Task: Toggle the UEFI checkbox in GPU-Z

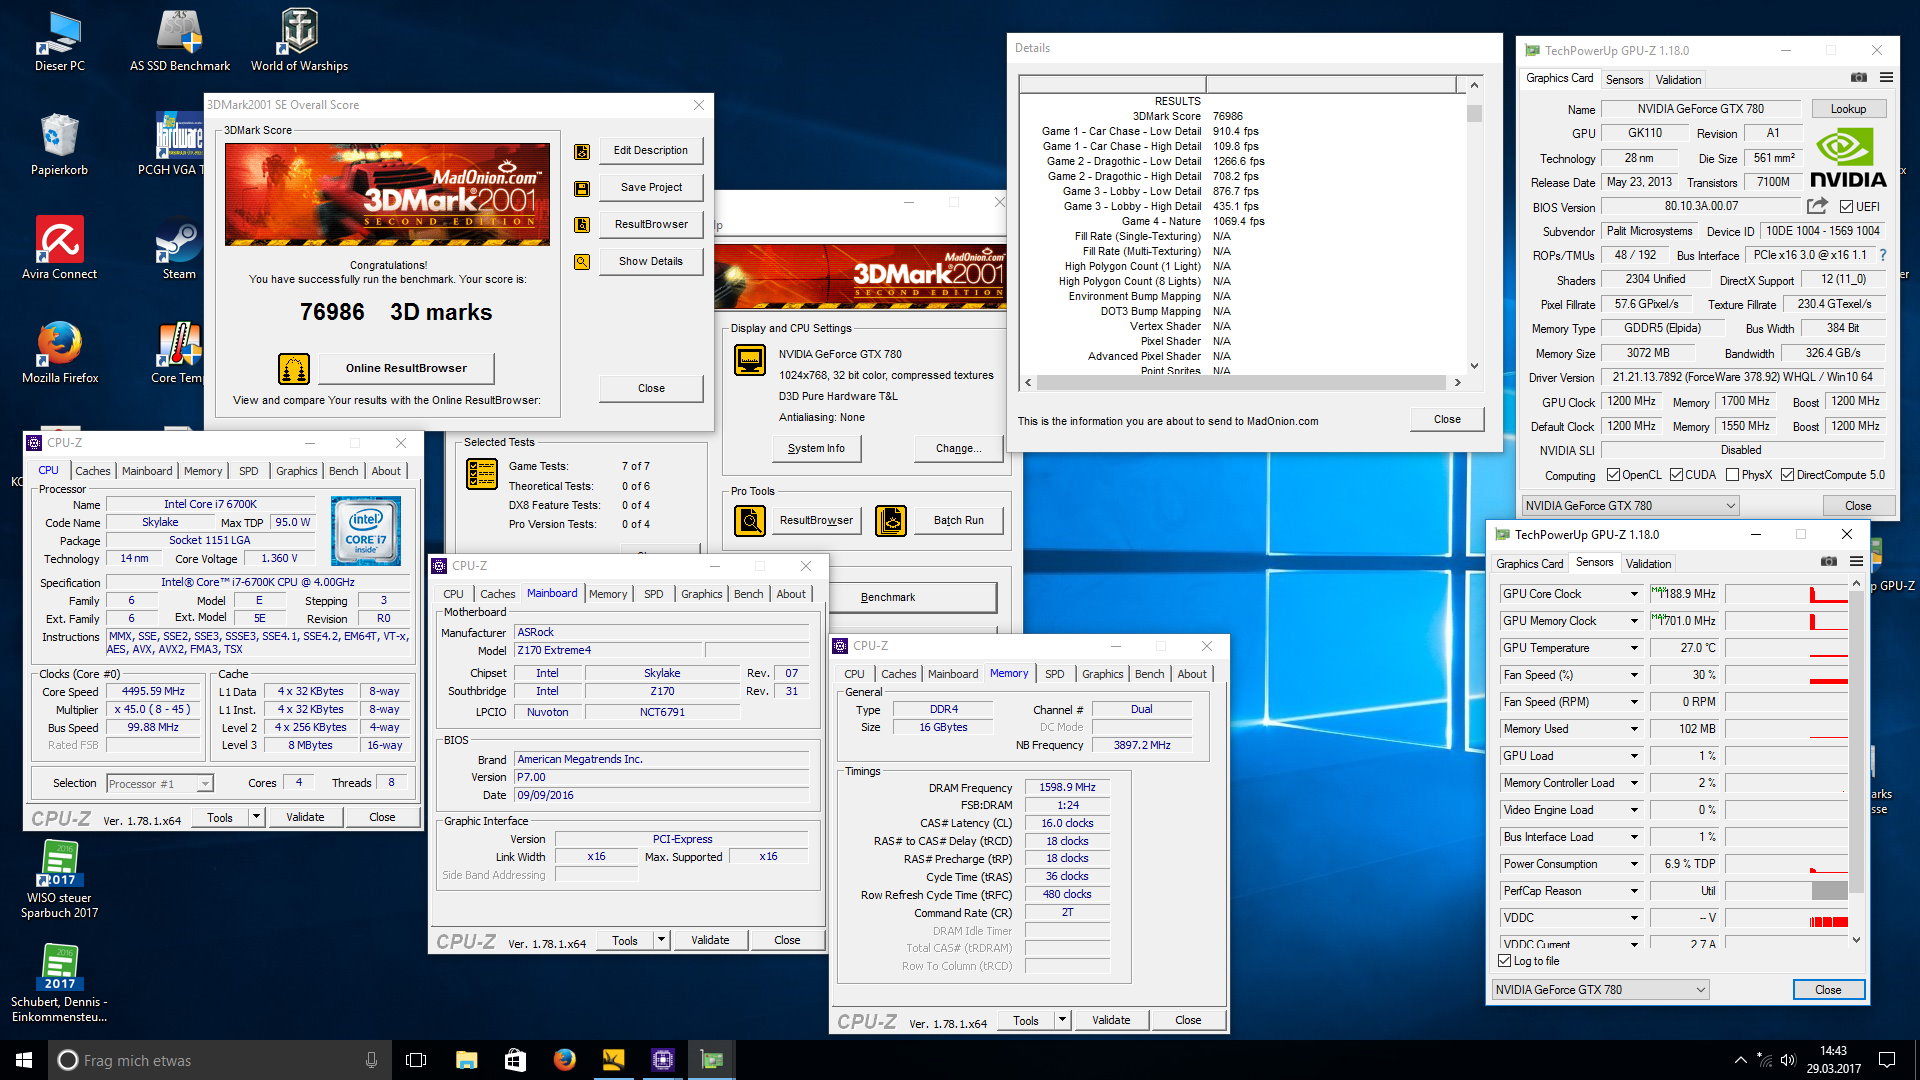Action: [1846, 207]
